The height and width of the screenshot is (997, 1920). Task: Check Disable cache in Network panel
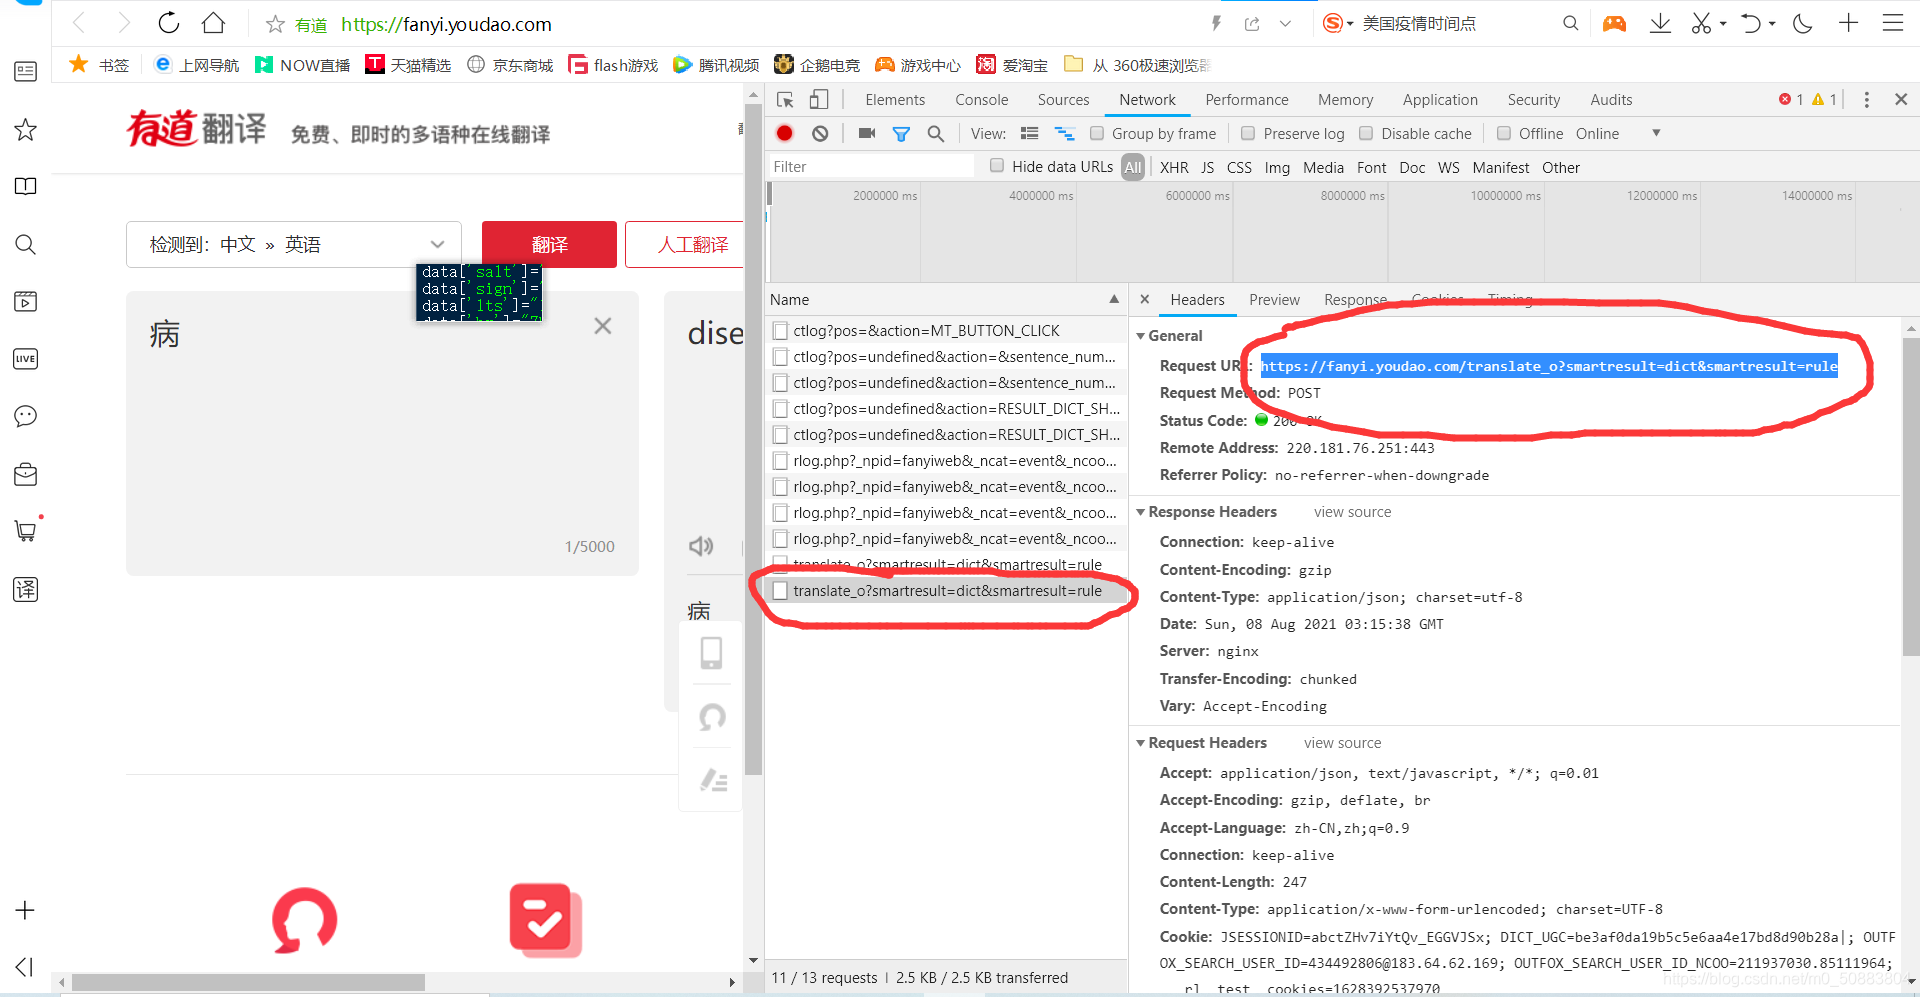tap(1366, 133)
